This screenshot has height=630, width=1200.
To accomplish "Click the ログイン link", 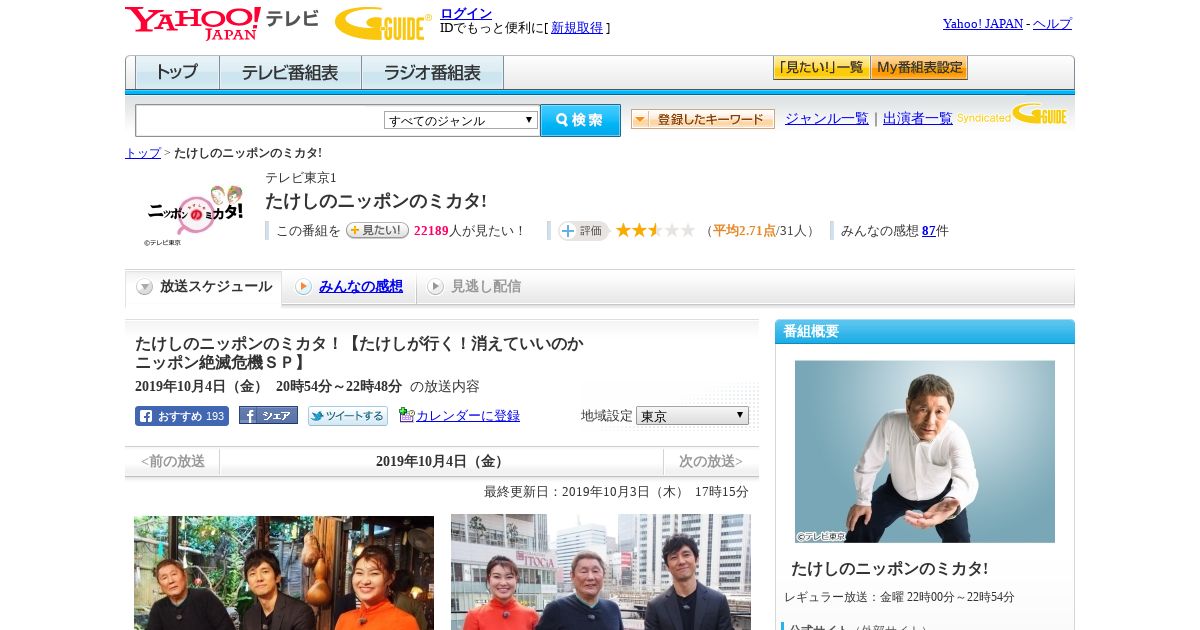I will point(466,13).
